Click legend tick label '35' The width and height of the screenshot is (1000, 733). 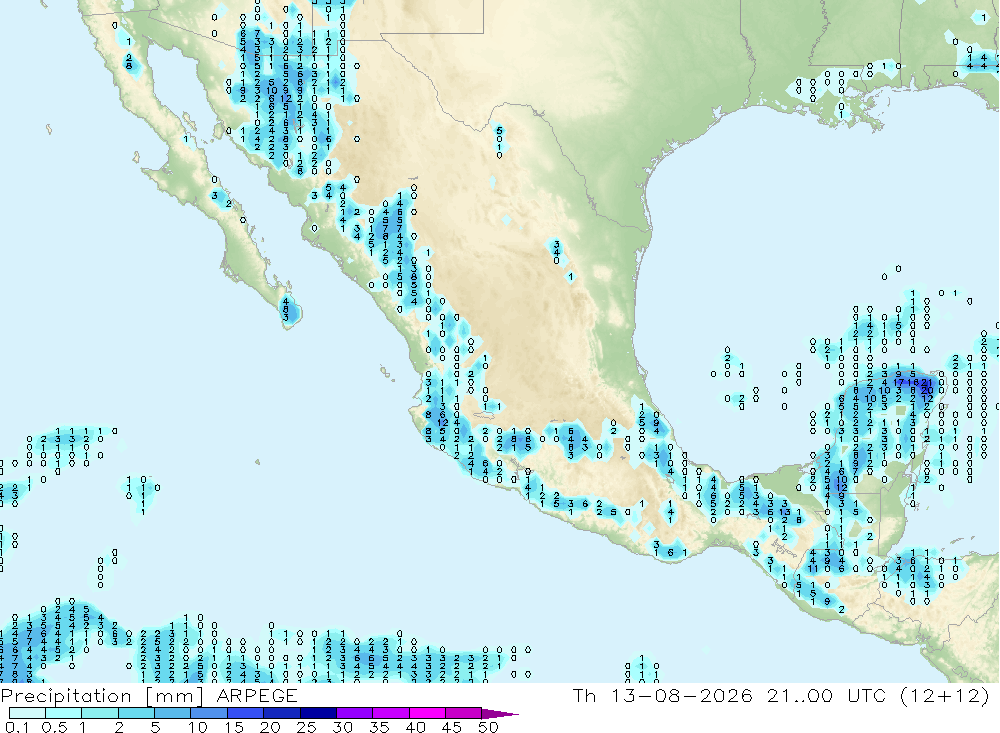(379, 727)
